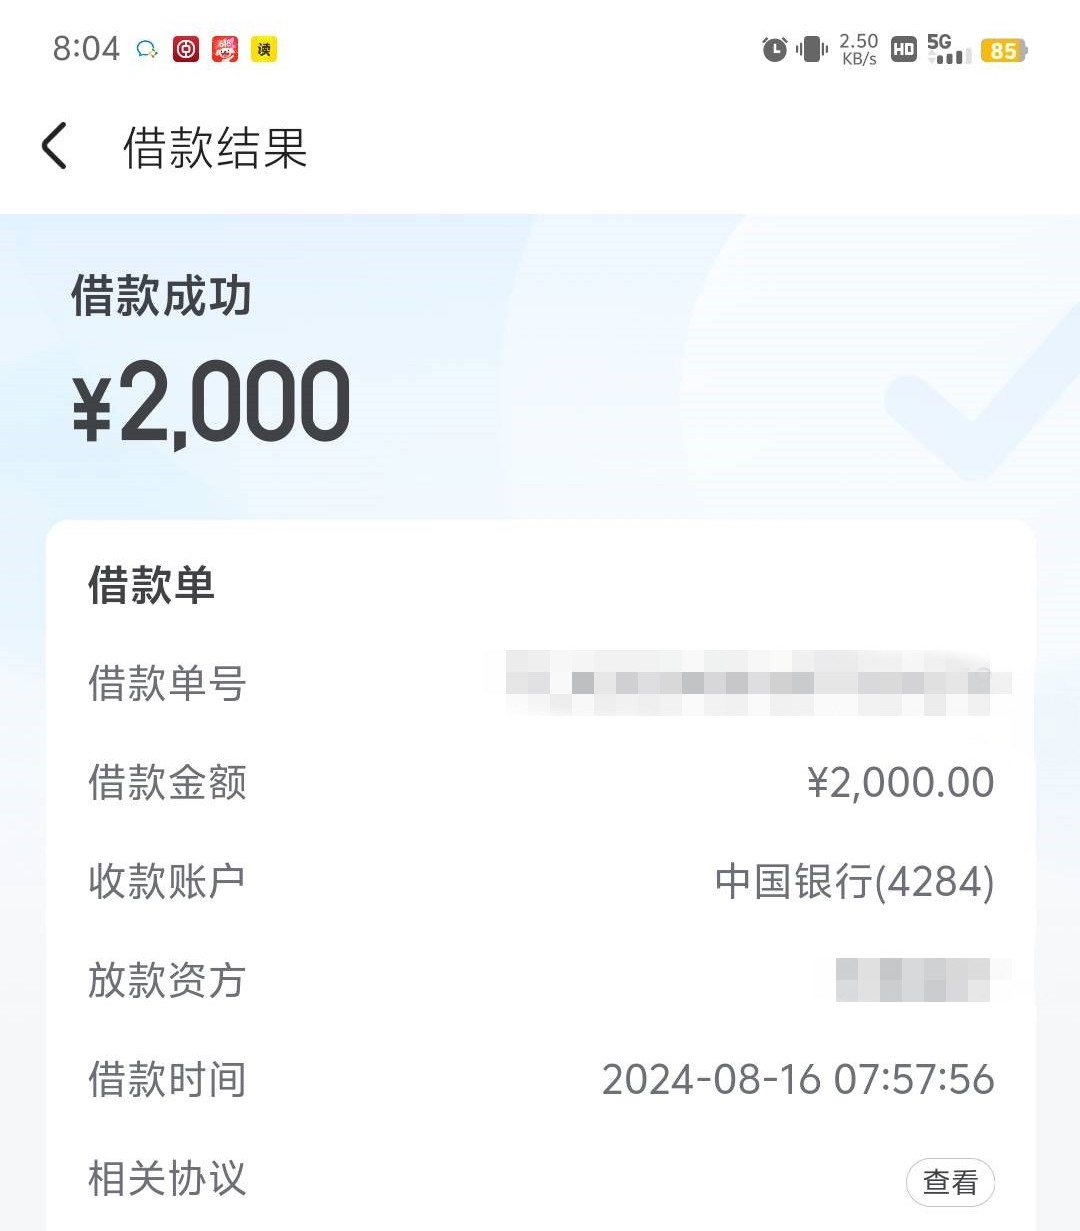Select the blurred 借款单号 number
1080x1231 pixels.
[758, 683]
